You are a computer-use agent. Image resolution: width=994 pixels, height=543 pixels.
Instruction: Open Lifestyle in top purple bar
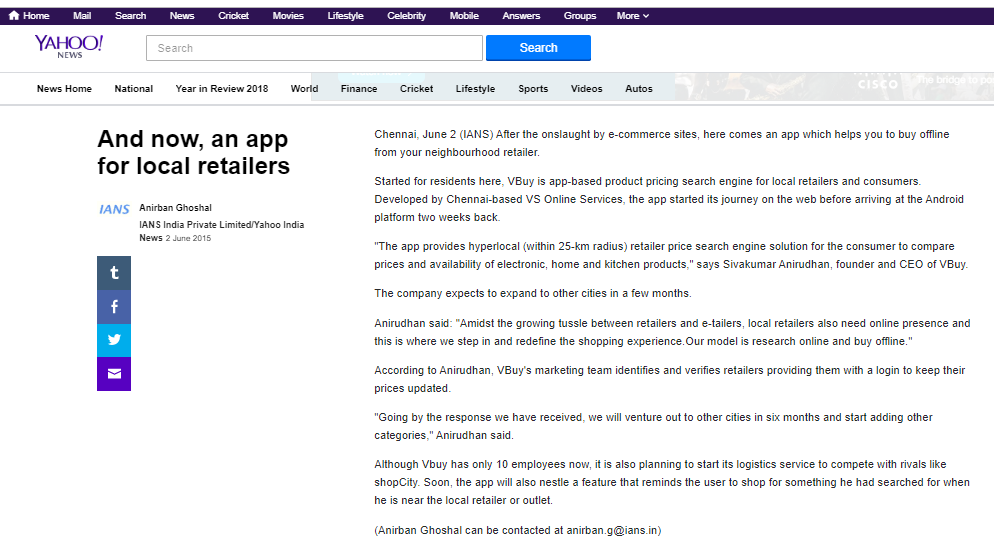[345, 16]
